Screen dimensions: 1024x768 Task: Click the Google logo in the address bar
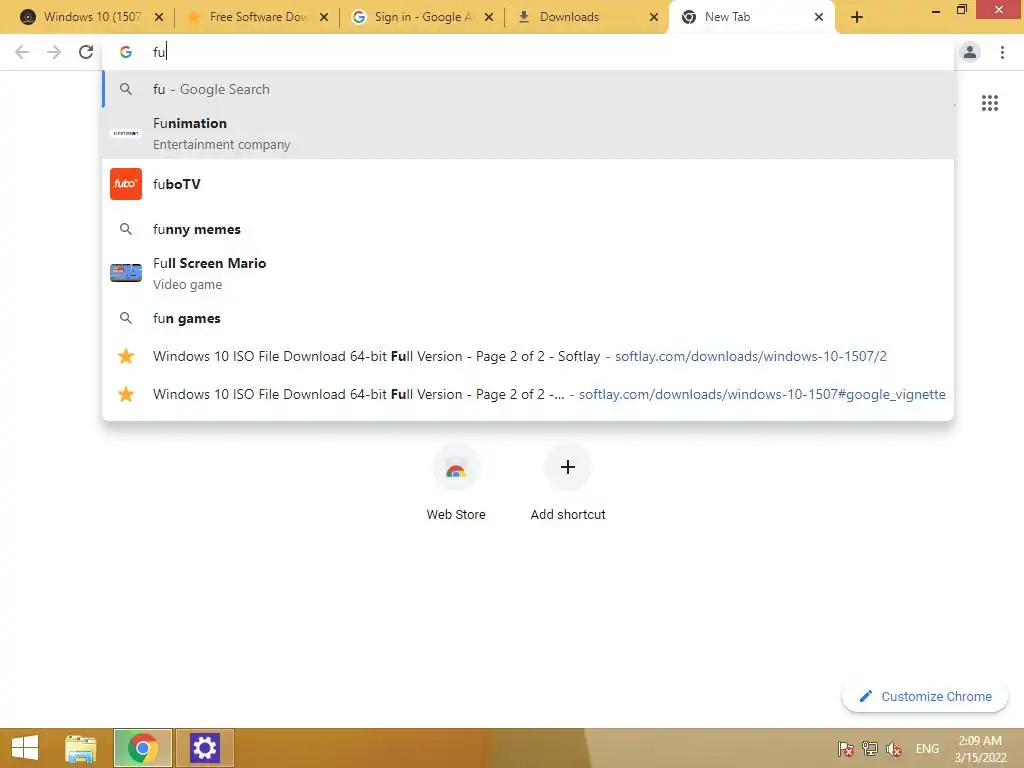pyautogui.click(x=125, y=52)
